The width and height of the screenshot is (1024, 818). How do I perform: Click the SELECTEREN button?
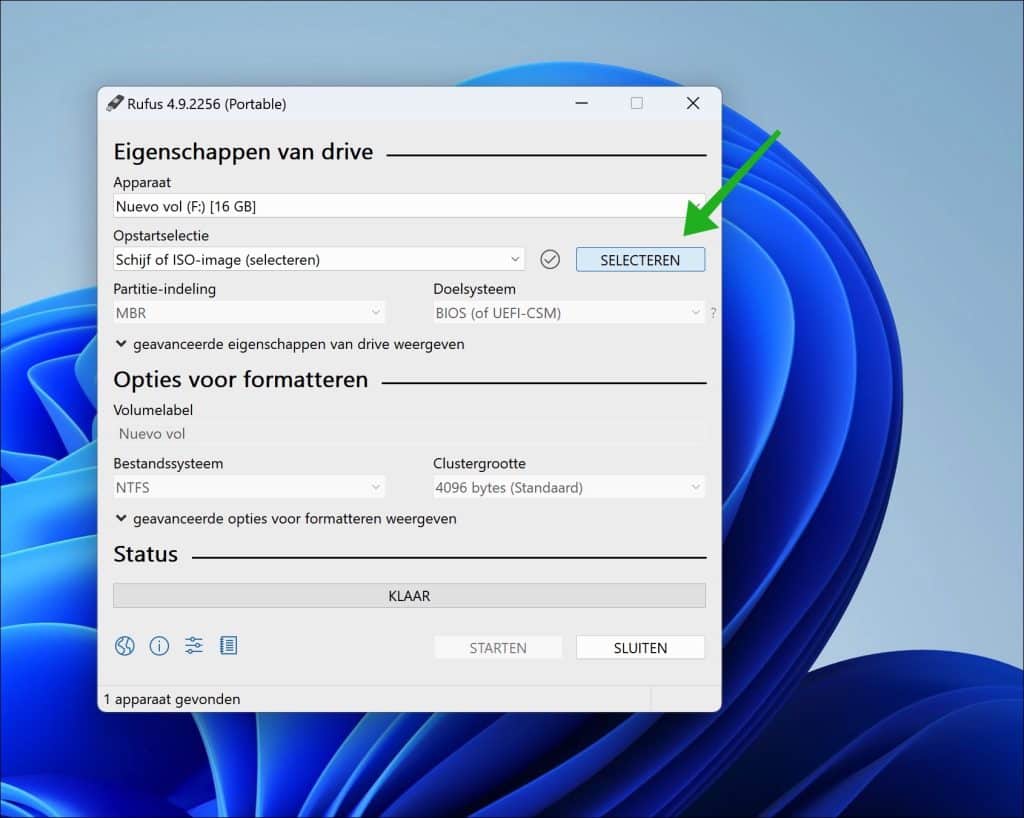tap(640, 260)
